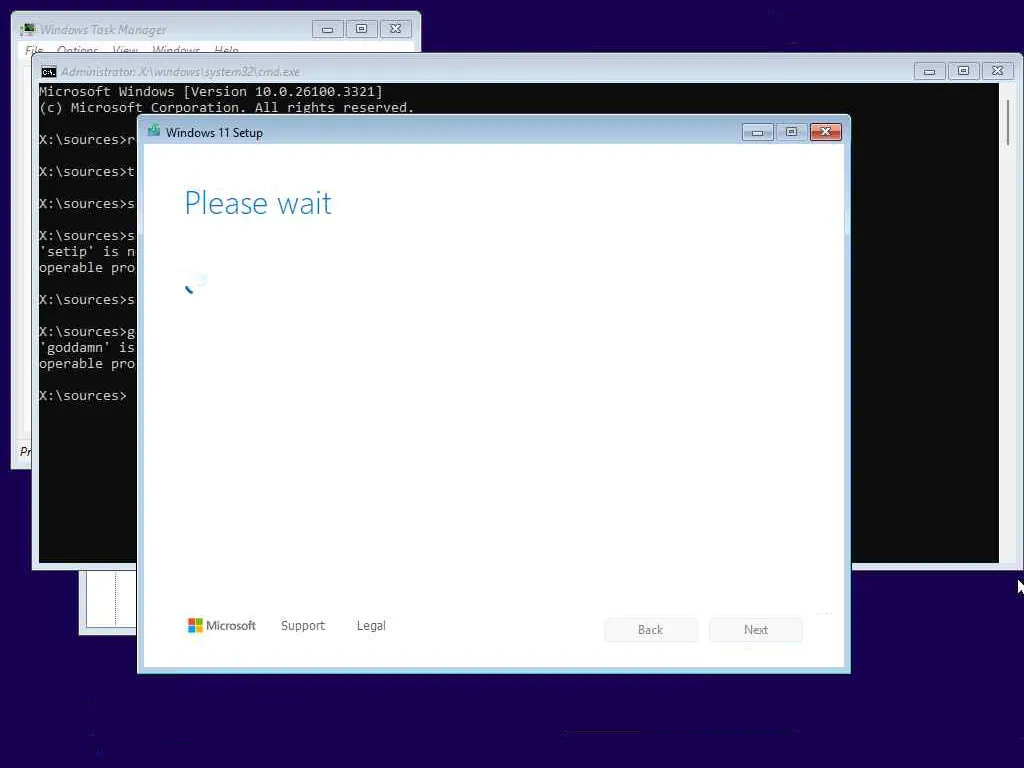Screen dimensions: 1024x768
Task: Maximize the Windows Task Manager window
Action: click(x=361, y=29)
